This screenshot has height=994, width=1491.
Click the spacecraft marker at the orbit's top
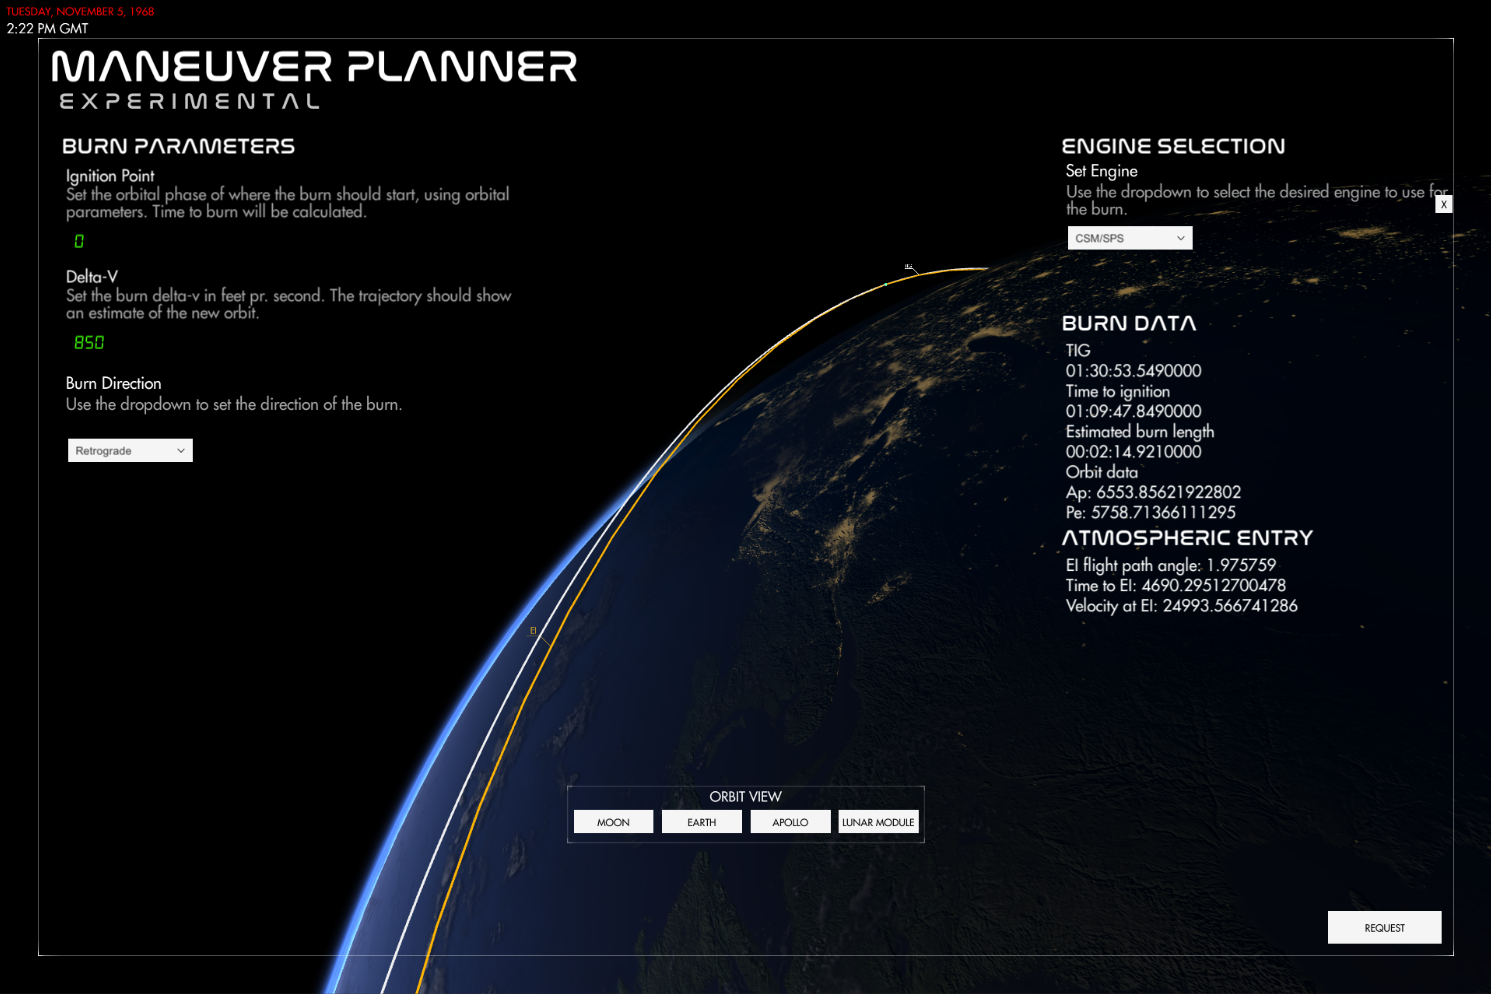click(x=909, y=267)
